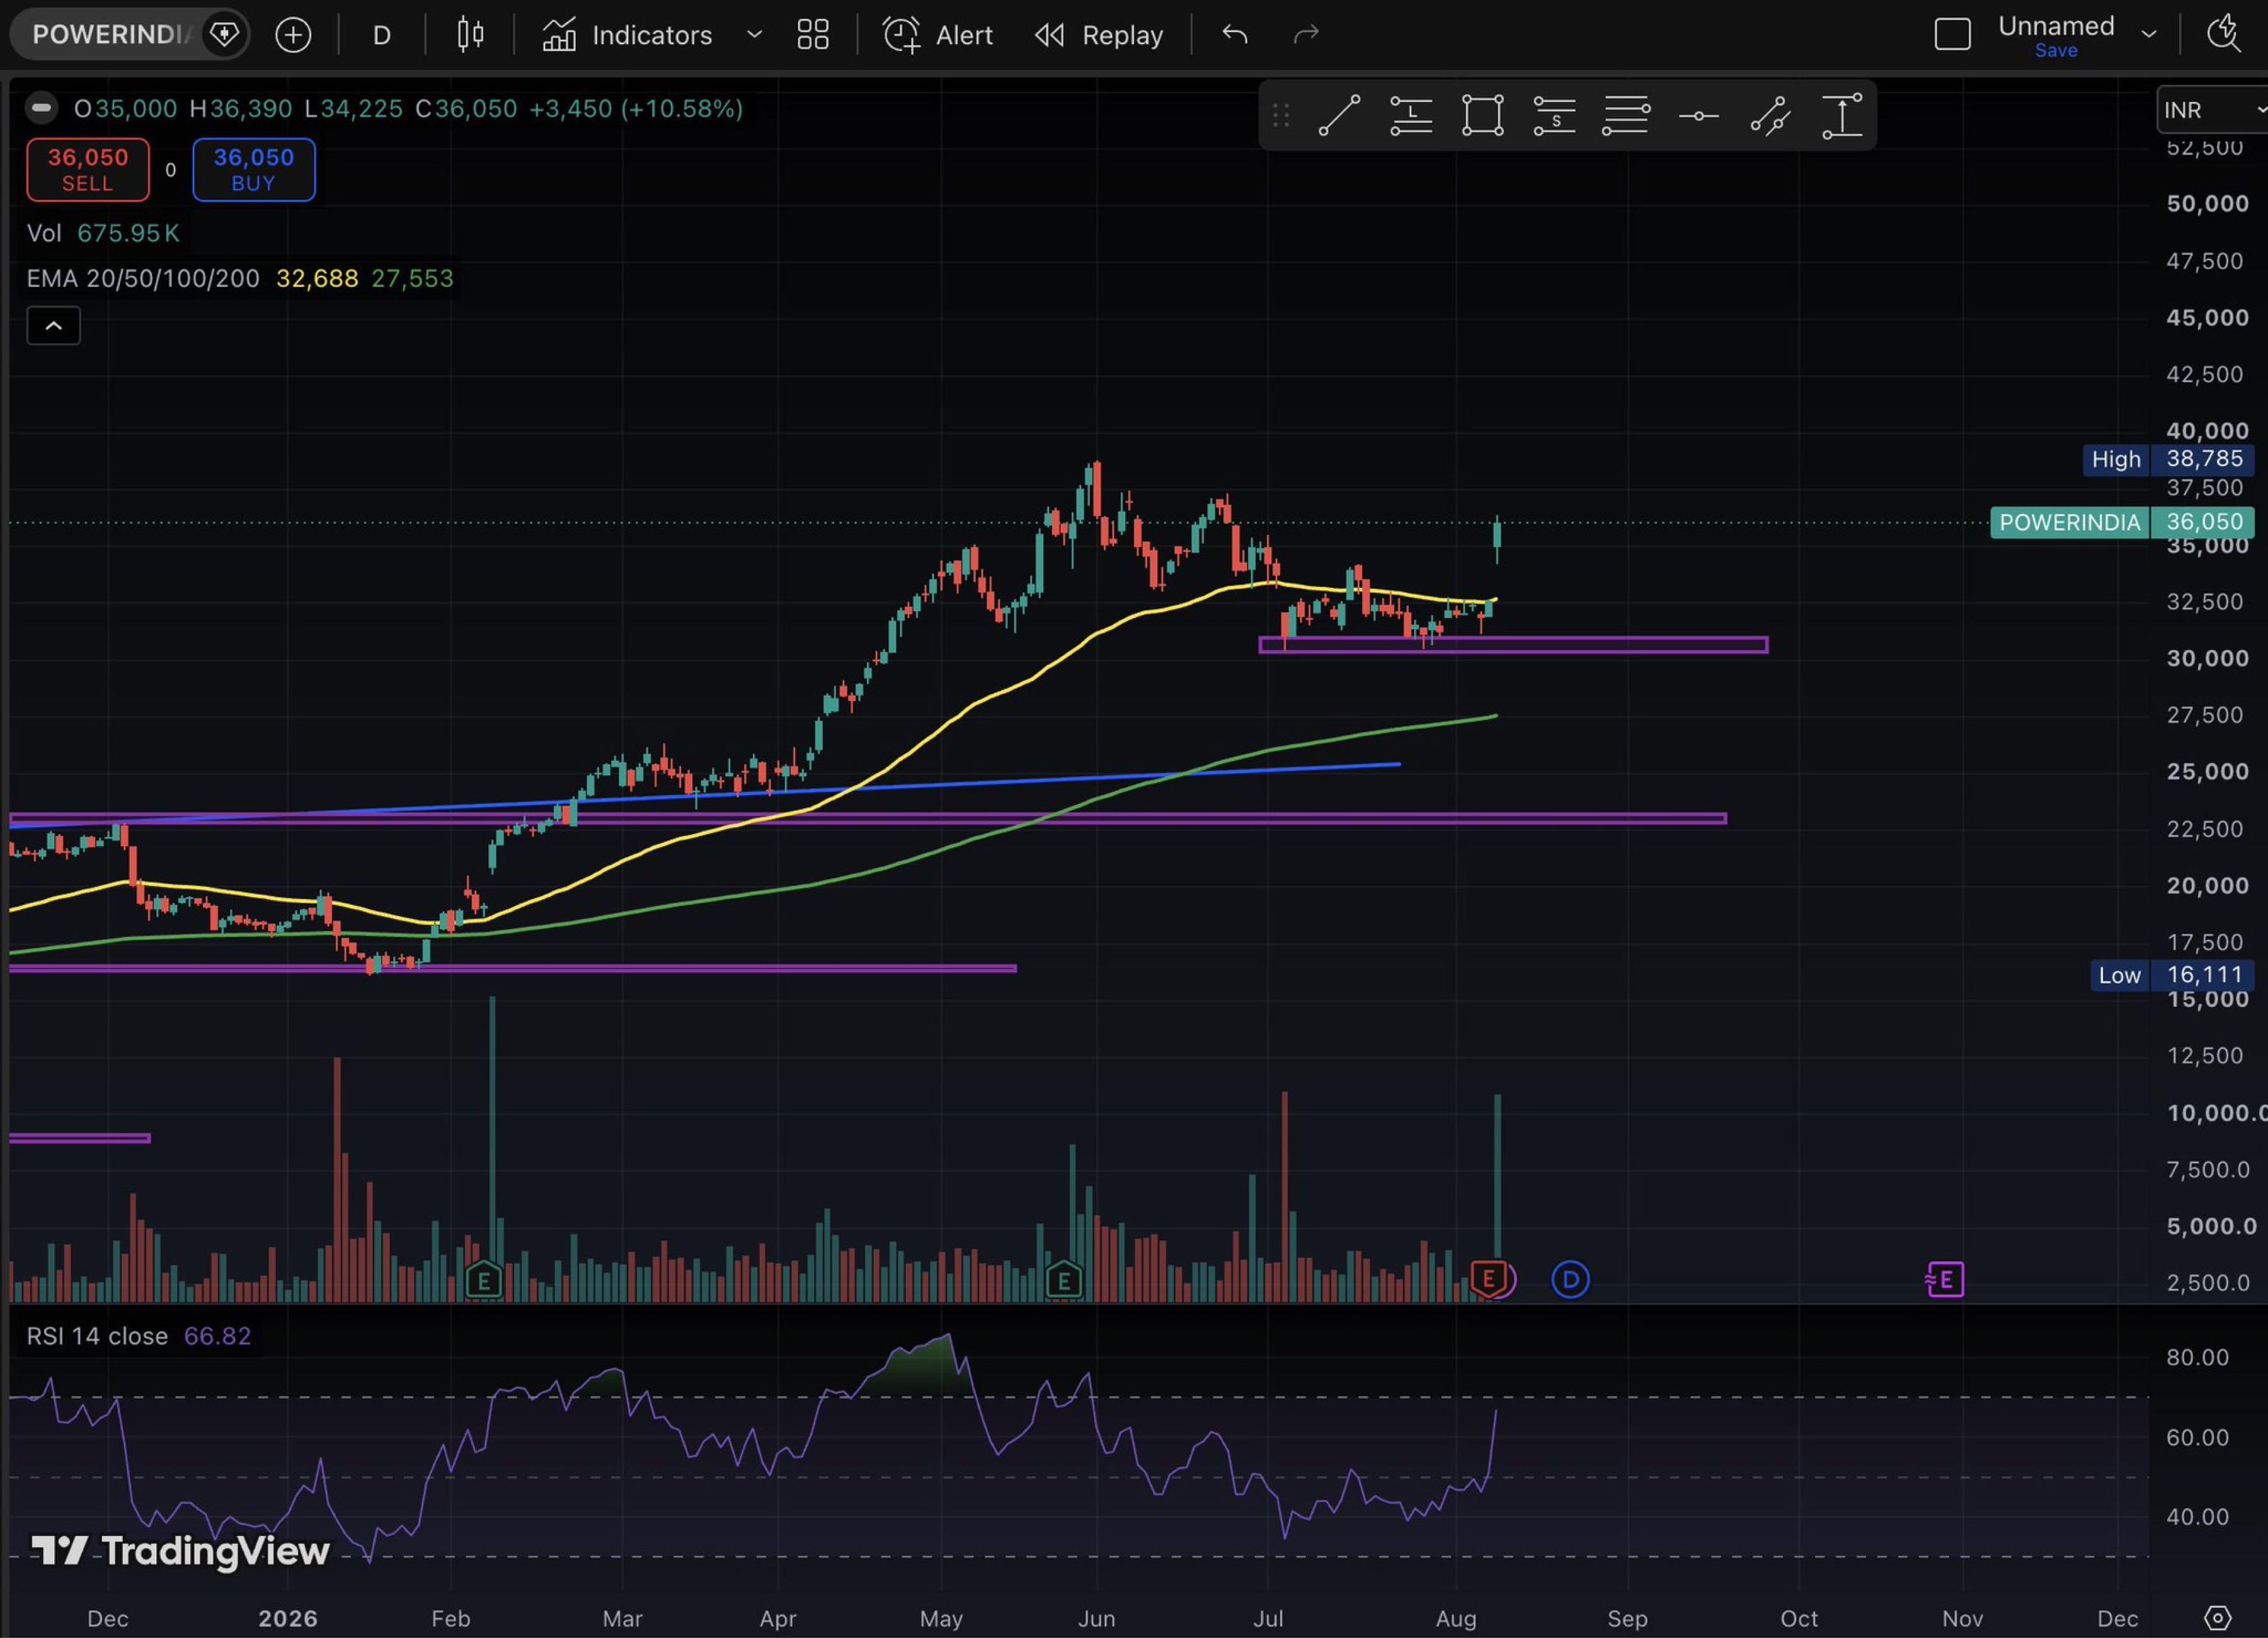Create a new Alert

pos(937,35)
